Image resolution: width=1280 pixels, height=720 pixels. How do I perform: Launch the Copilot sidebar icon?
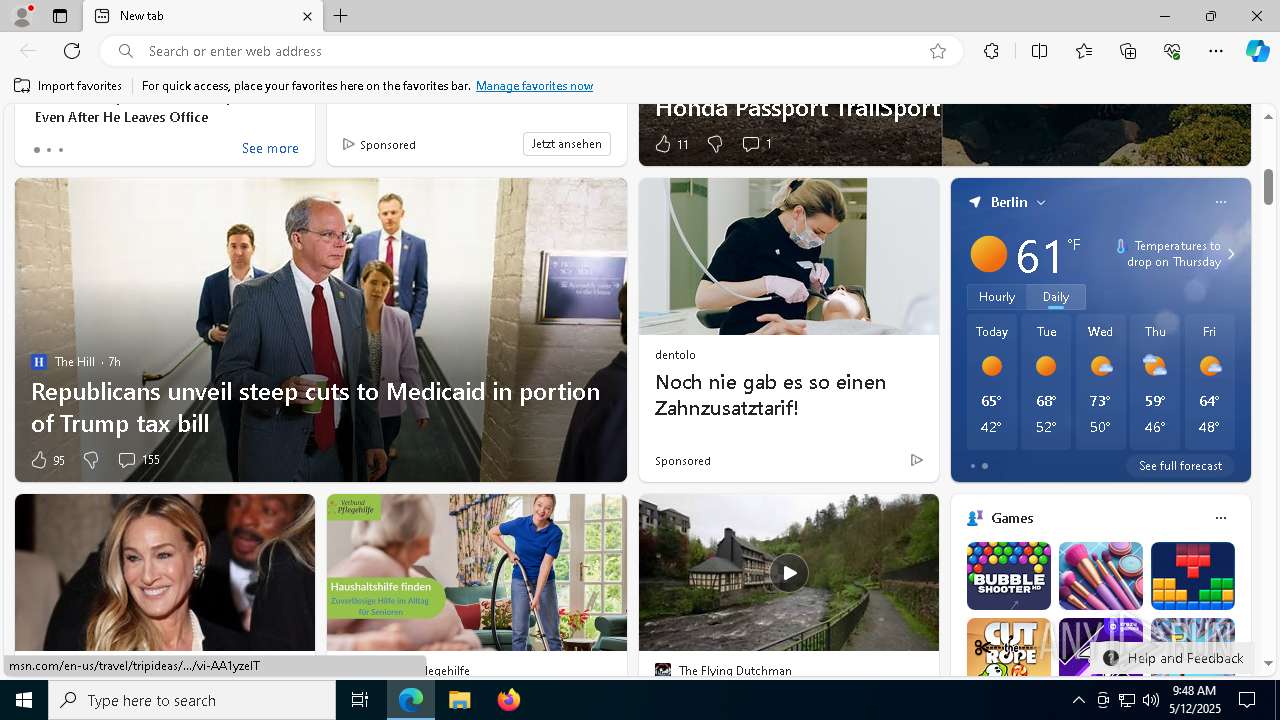coord(1257,51)
